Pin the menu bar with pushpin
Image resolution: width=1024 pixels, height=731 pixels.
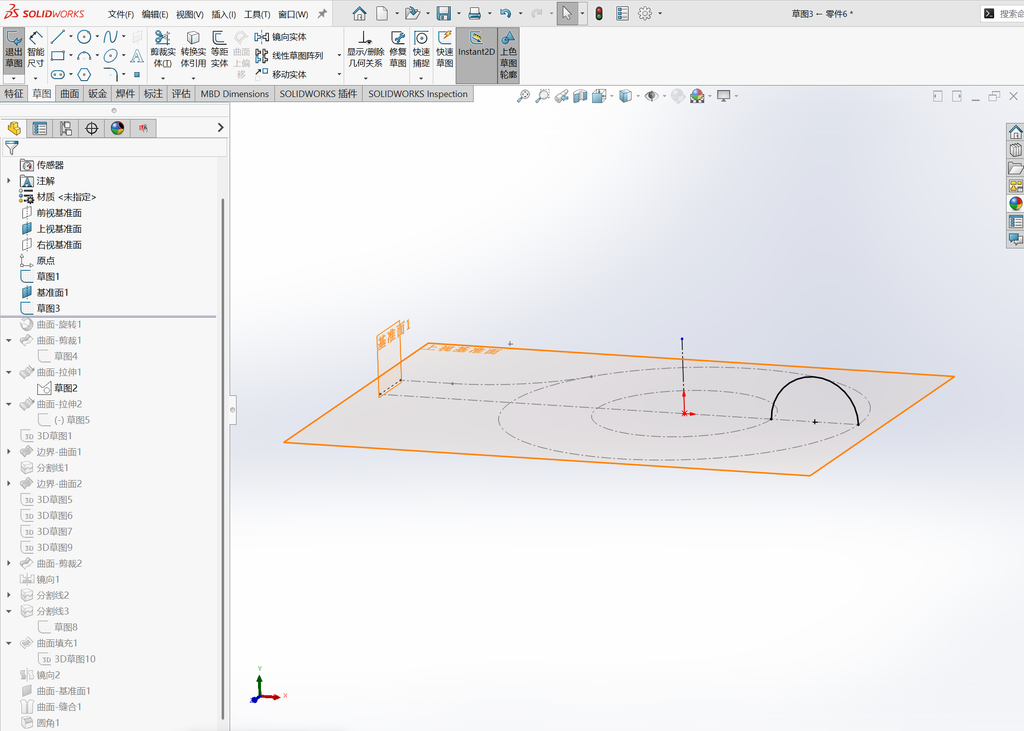[x=322, y=14]
